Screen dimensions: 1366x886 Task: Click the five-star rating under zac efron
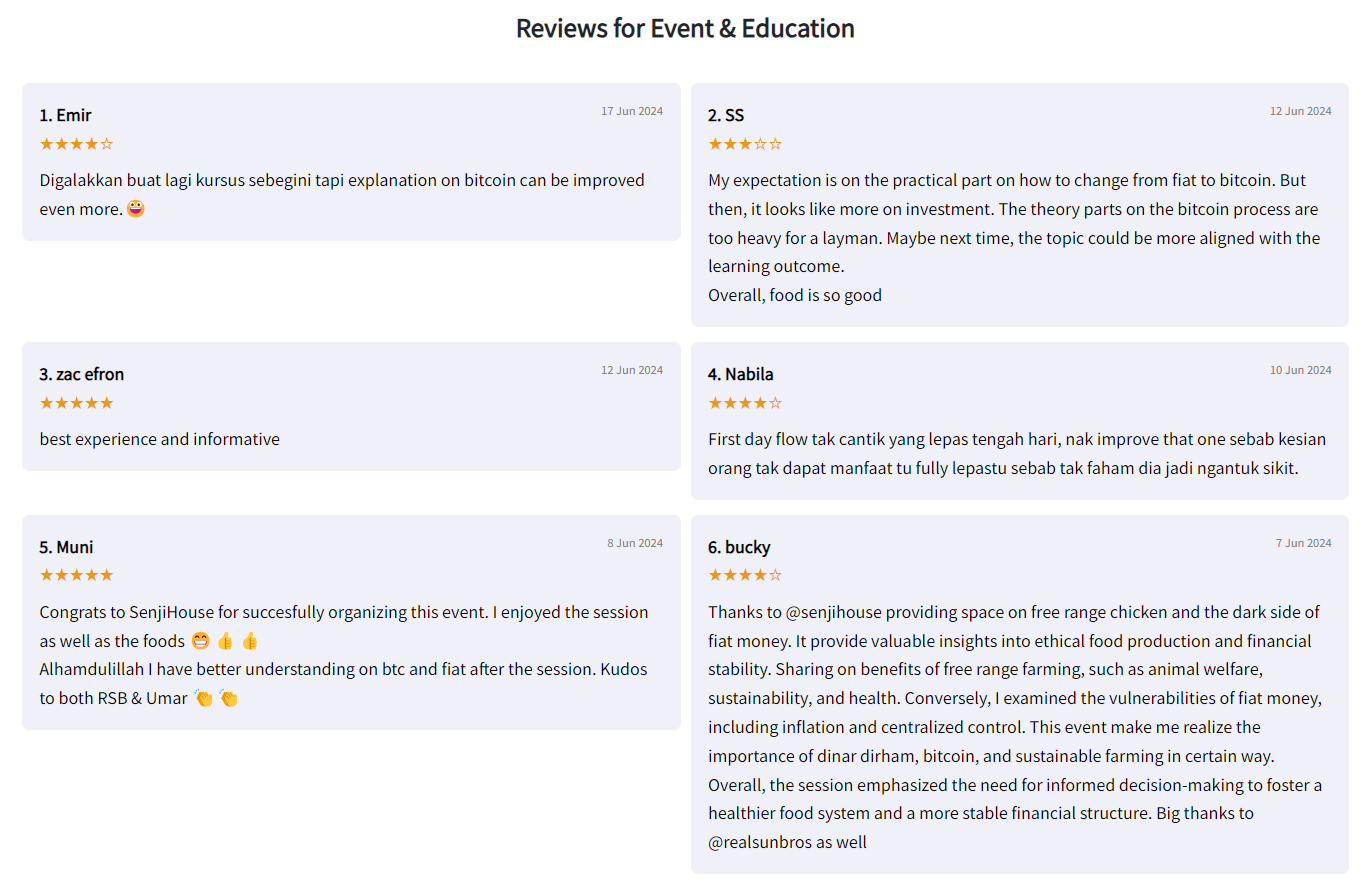[77, 403]
